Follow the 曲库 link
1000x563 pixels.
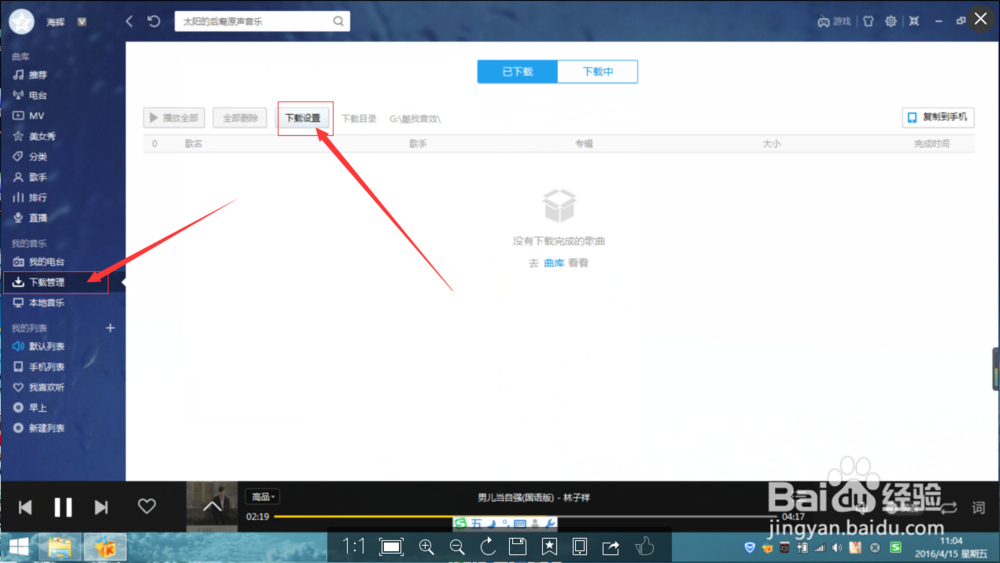(554, 263)
